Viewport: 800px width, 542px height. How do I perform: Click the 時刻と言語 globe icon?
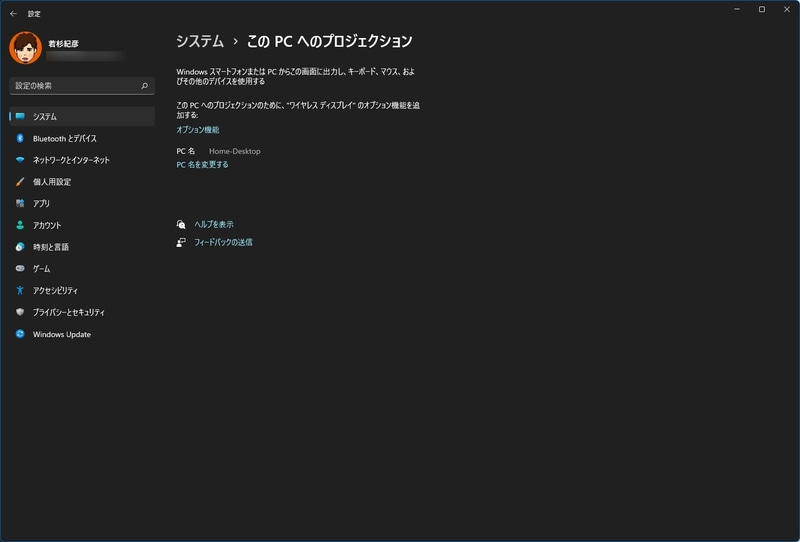pos(20,247)
